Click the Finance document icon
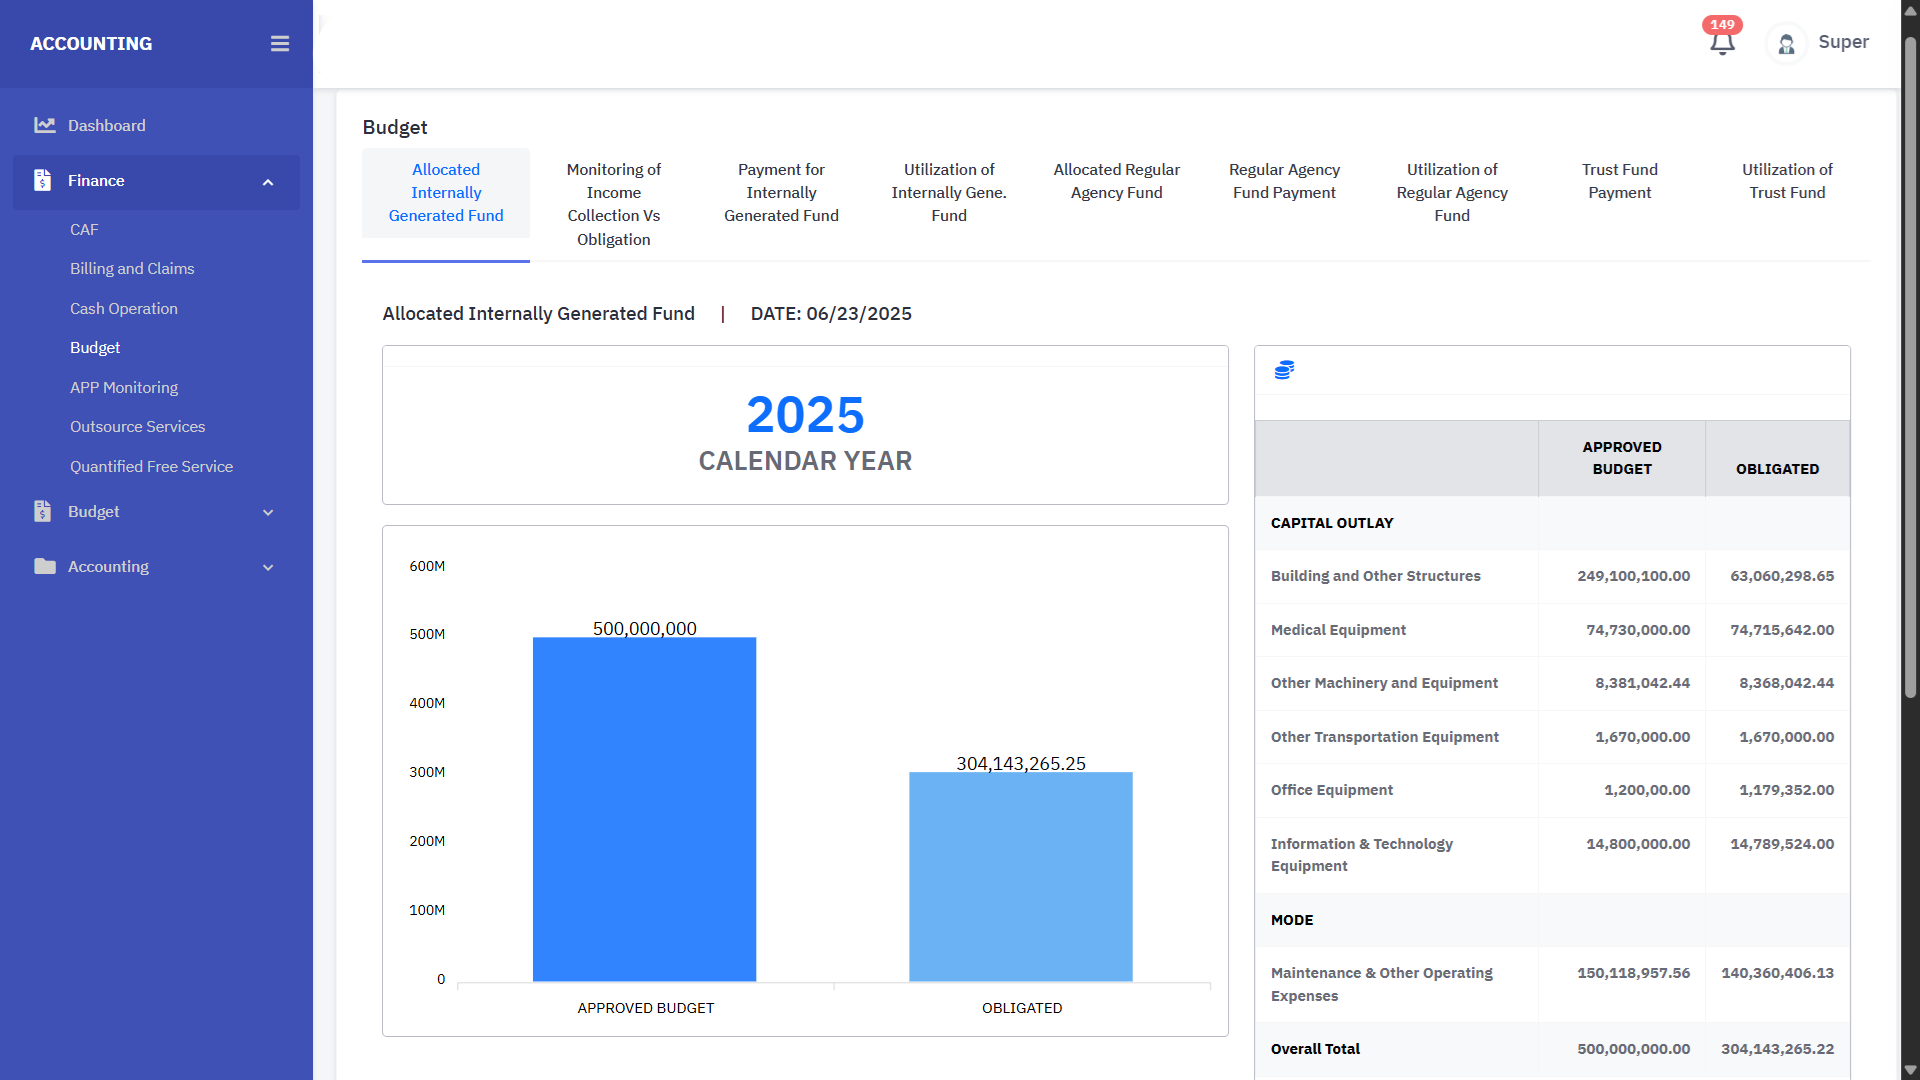Viewport: 1920px width, 1080px height. click(41, 181)
